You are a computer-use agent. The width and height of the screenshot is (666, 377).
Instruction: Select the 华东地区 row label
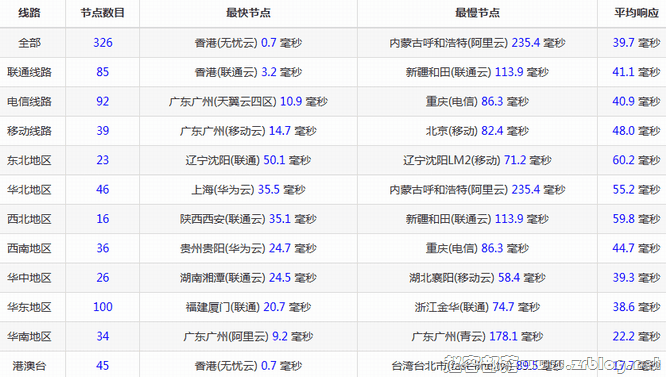pyautogui.click(x=29, y=307)
